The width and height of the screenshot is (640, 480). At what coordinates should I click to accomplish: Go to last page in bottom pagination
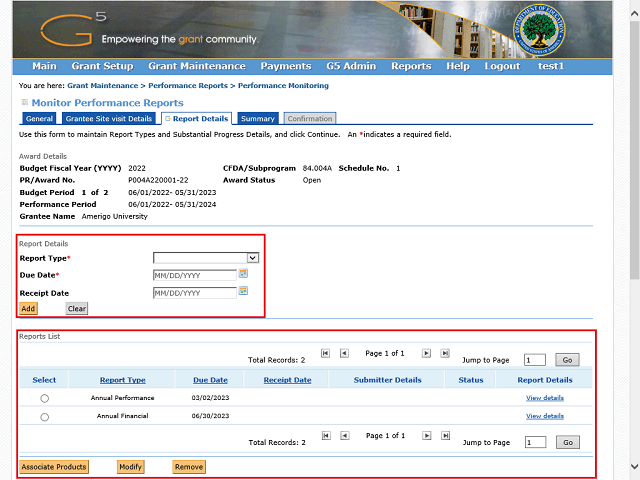pos(446,436)
